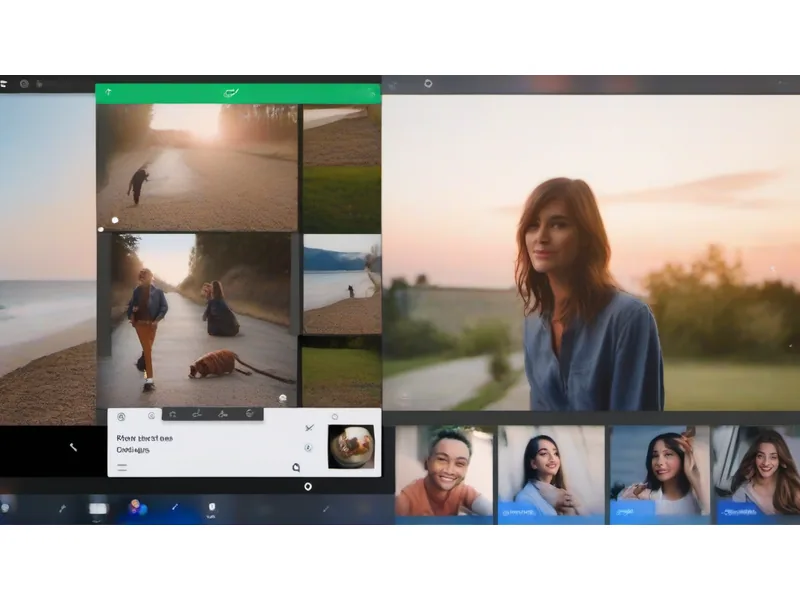
Task: Select the photo of the person walking on the road
Action: click(x=196, y=318)
